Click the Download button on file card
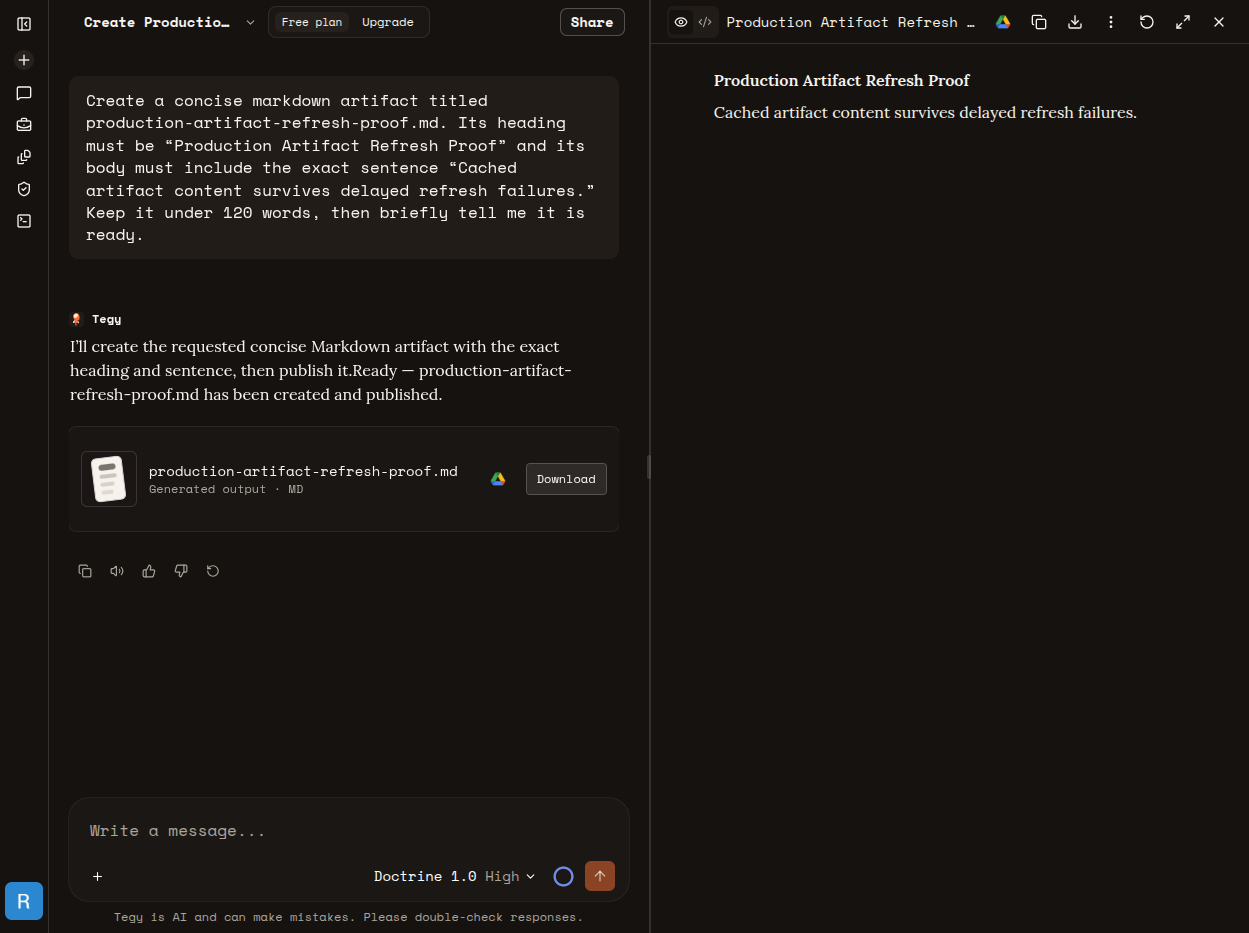This screenshot has width=1249, height=933. [566, 479]
